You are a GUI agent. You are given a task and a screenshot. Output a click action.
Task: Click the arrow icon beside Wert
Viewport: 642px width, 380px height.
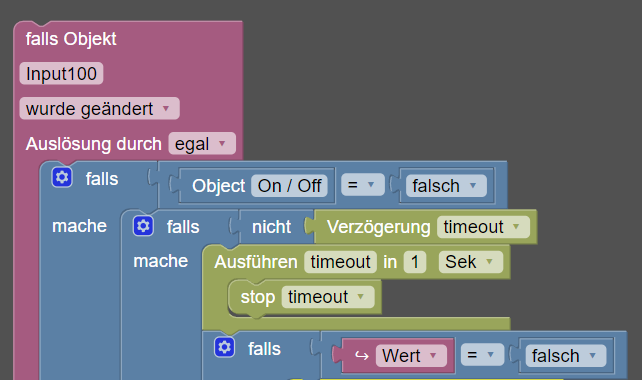[362, 355]
